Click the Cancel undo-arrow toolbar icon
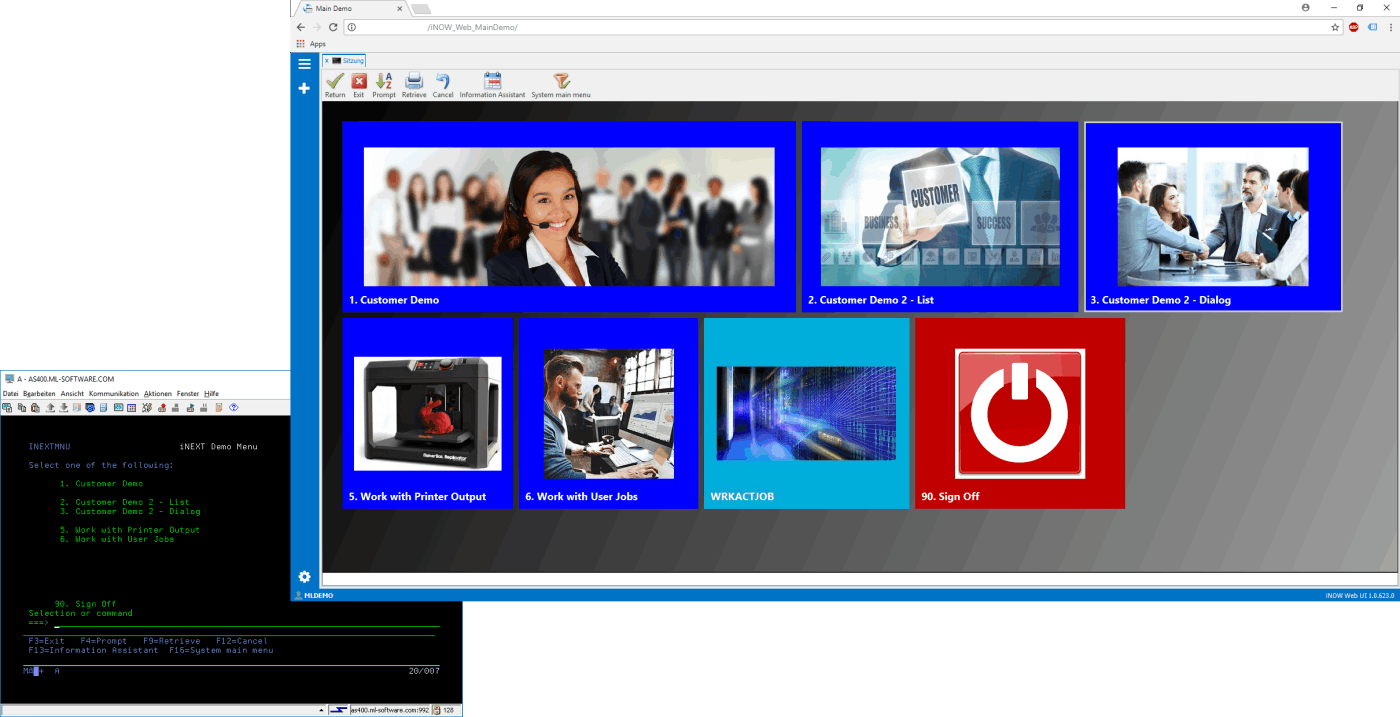This screenshot has width=1400, height=717. (443, 82)
